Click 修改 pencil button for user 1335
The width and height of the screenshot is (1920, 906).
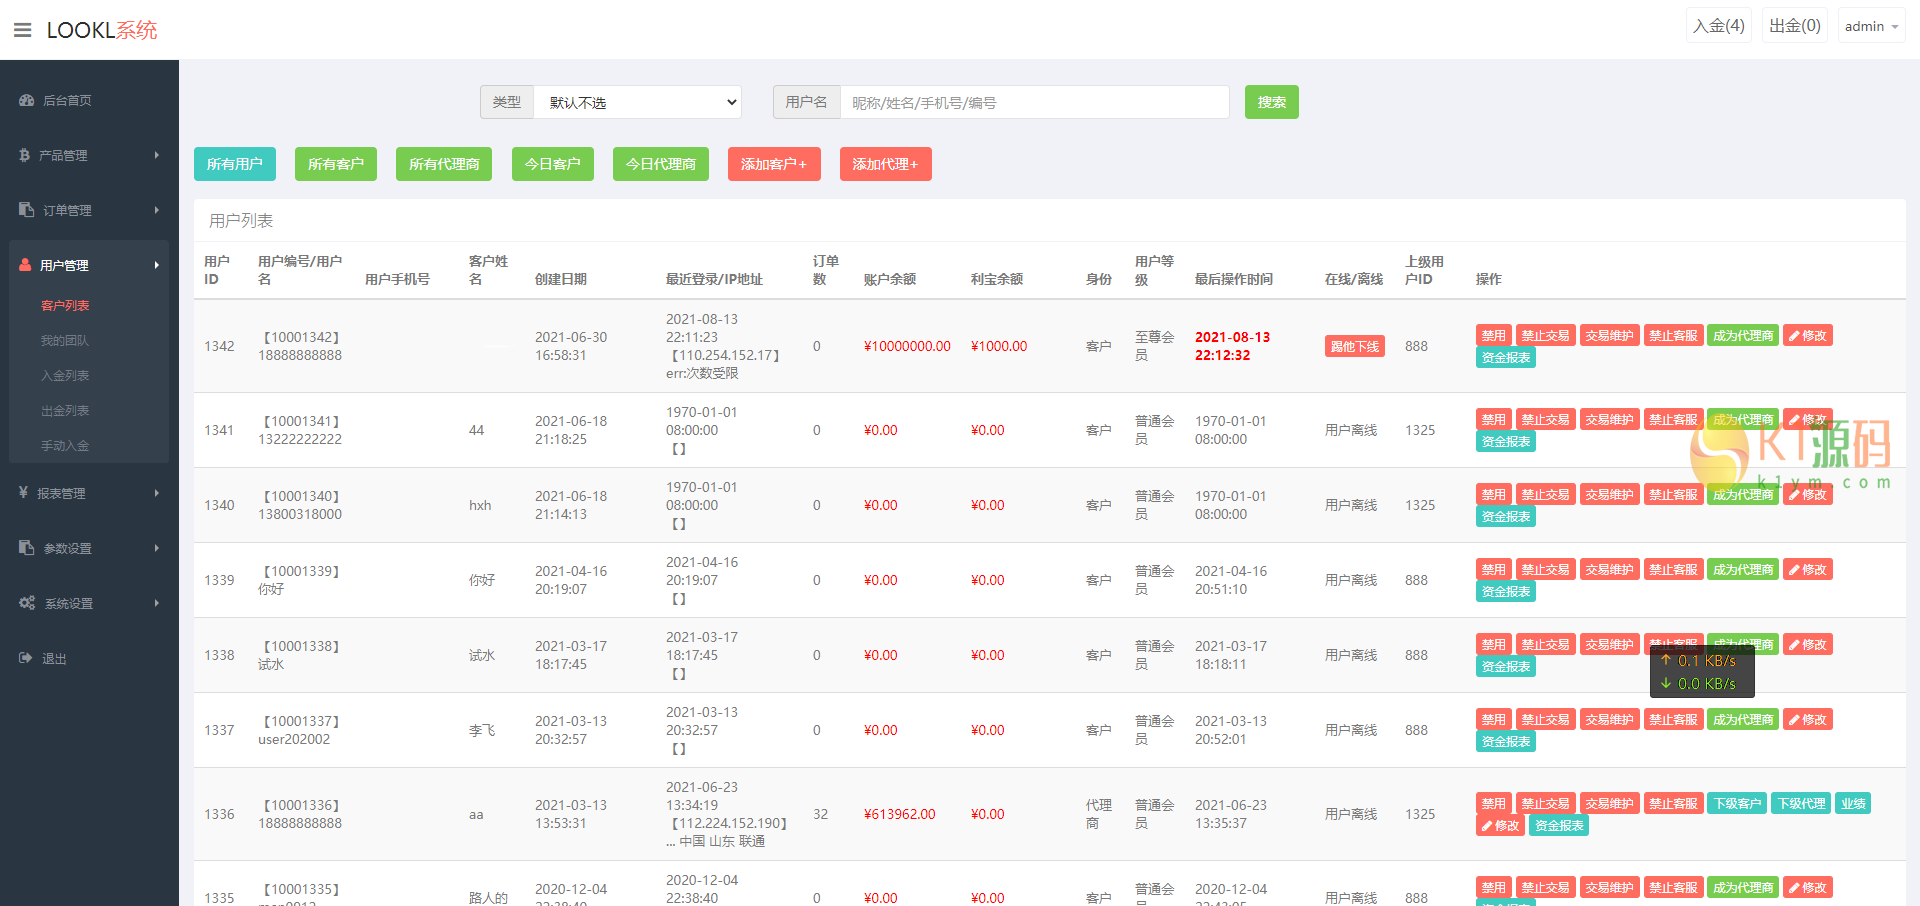1808,888
